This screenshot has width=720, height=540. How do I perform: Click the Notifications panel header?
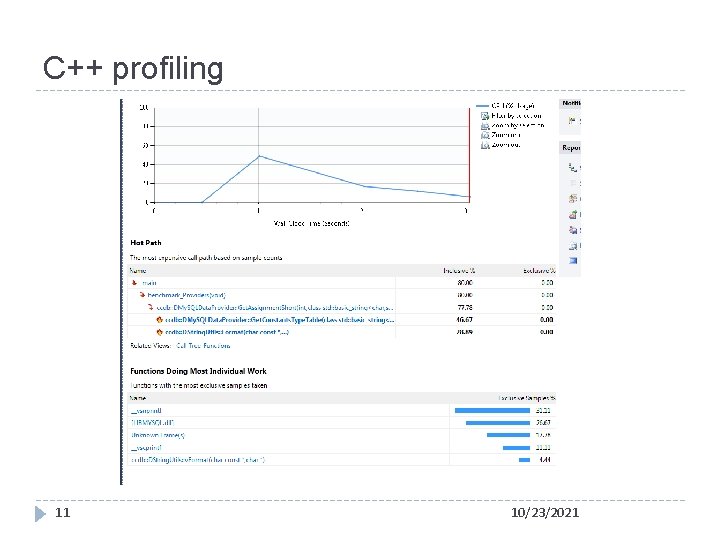tap(570, 103)
